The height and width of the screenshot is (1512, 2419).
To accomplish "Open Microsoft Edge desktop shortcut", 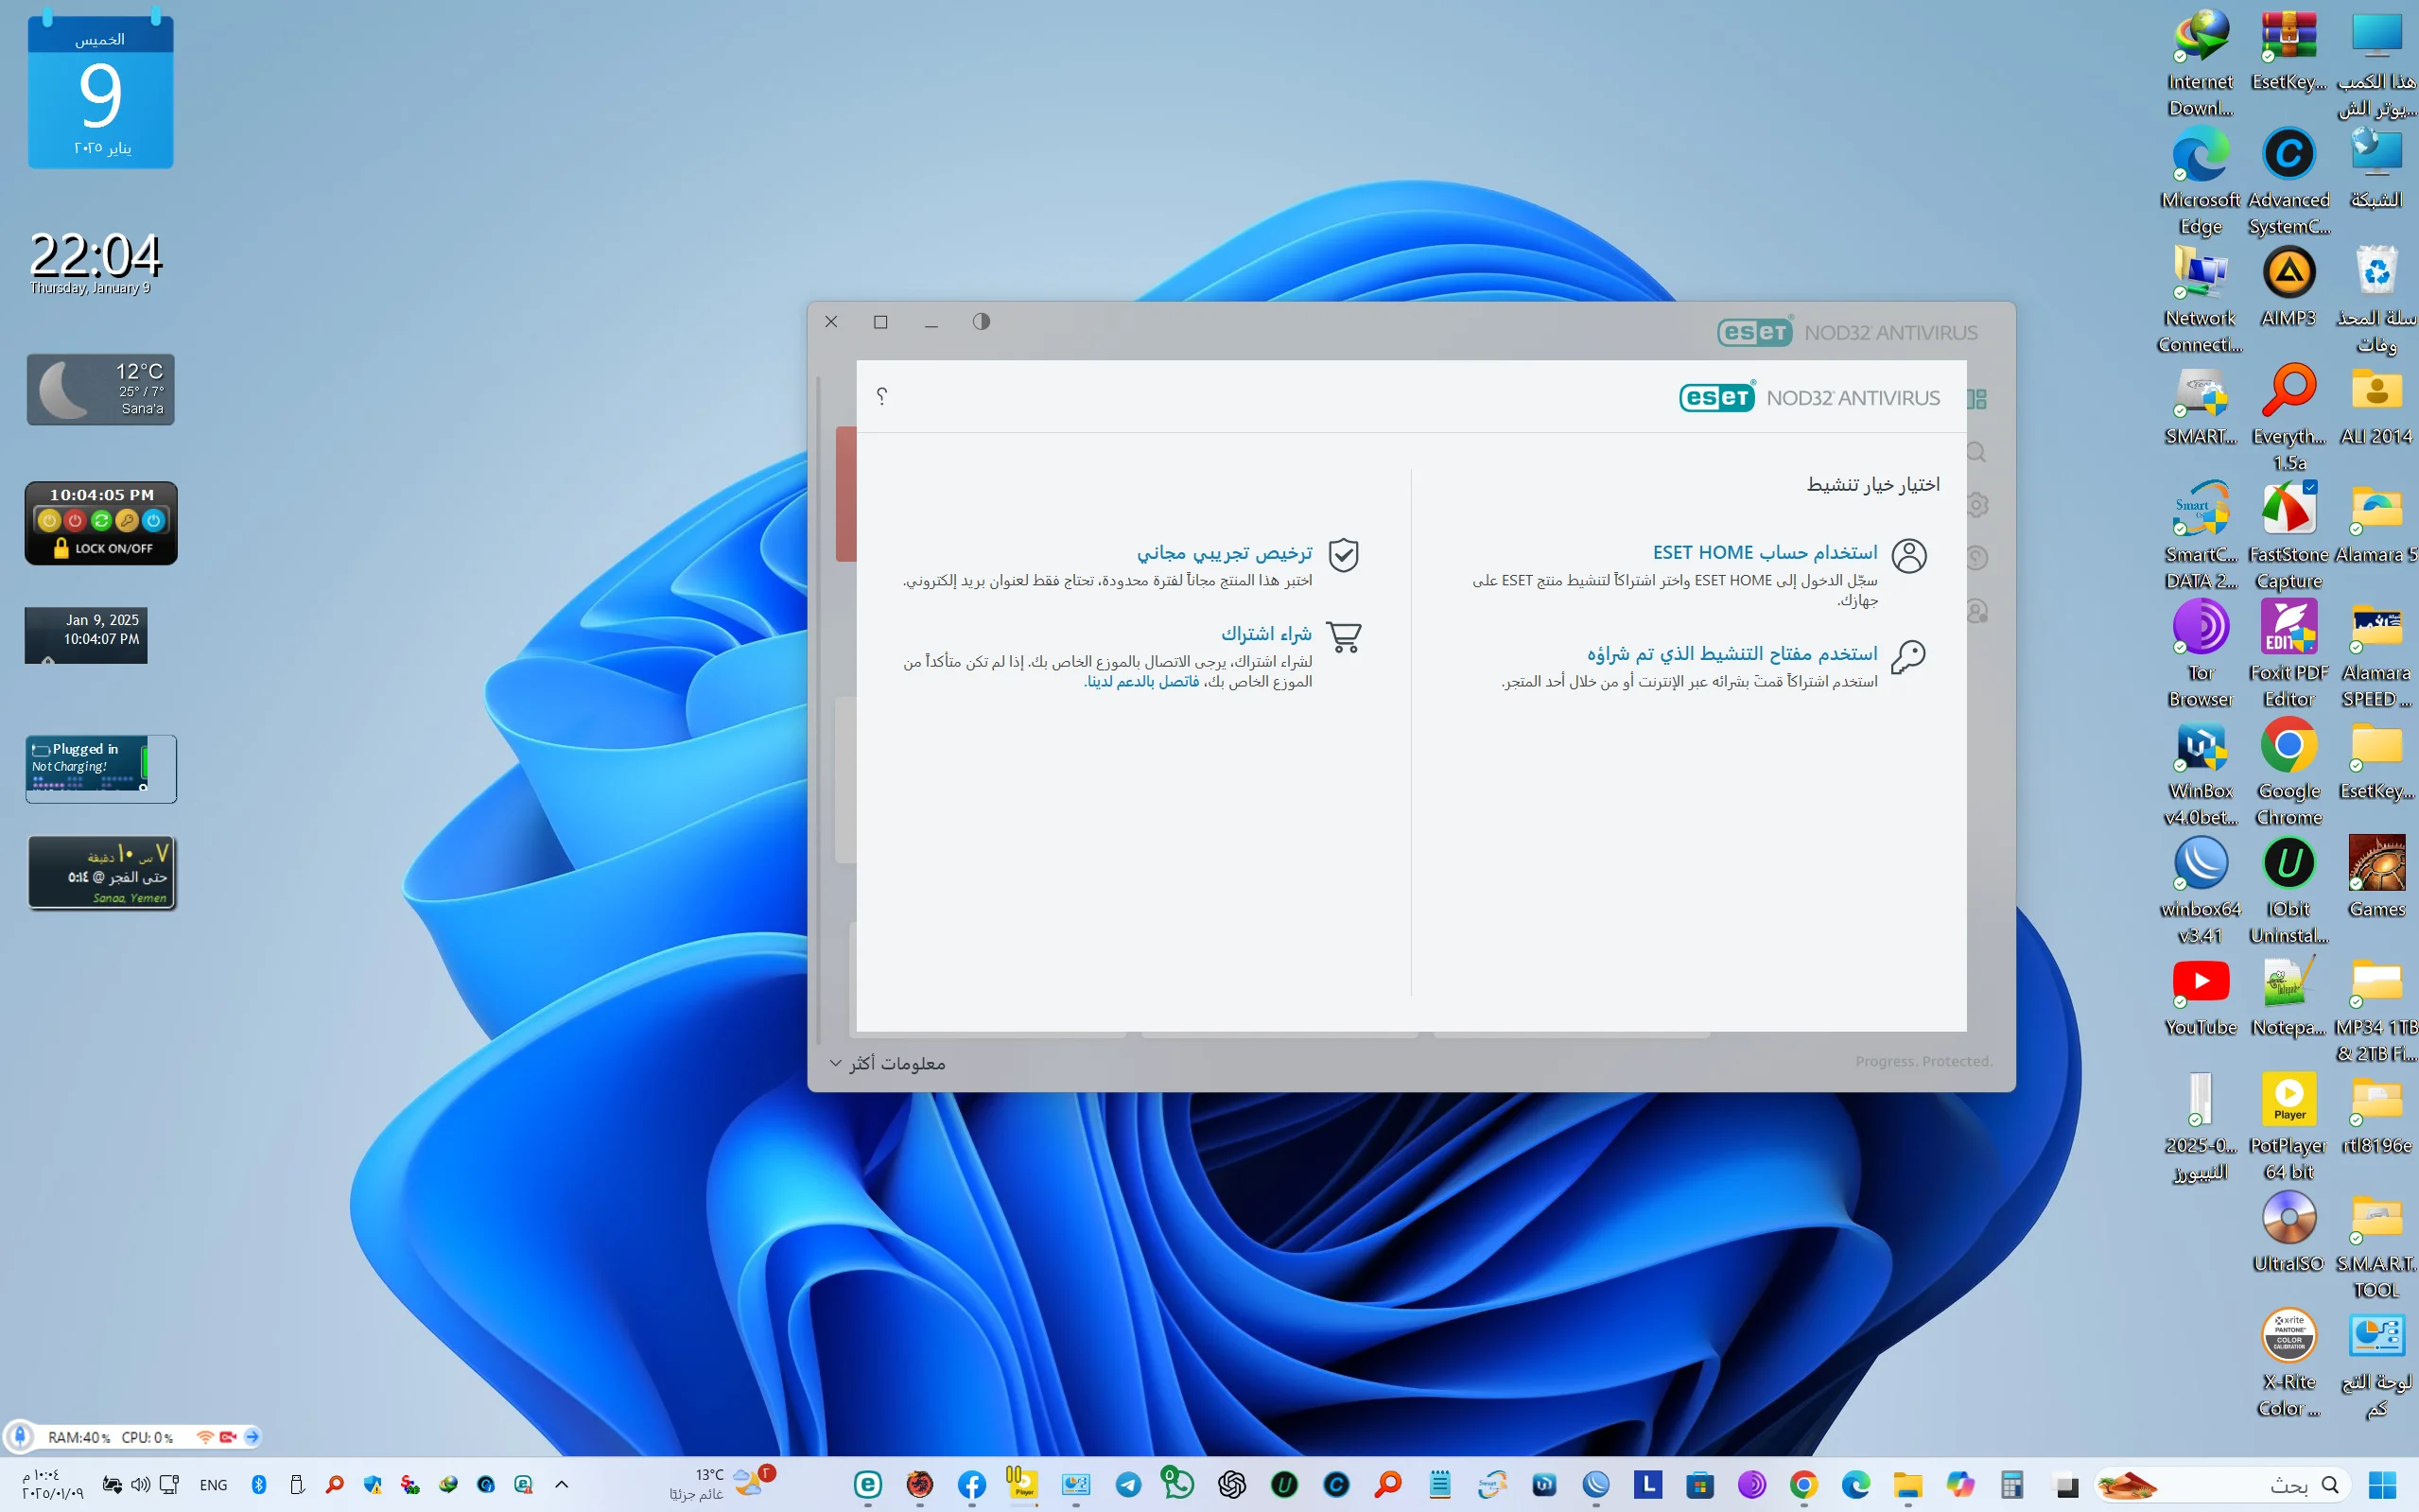I will [x=2200, y=182].
